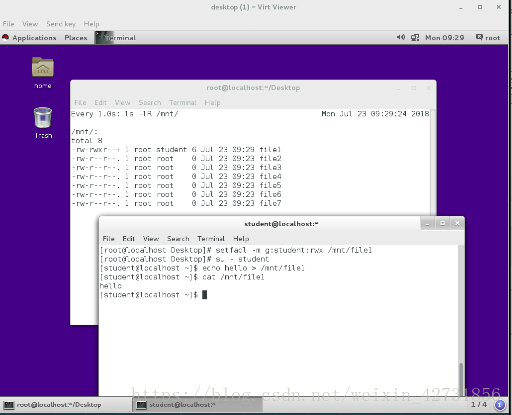Maximize the student@localhost terminal window
This screenshot has width=512, height=415.
(x=442, y=223)
